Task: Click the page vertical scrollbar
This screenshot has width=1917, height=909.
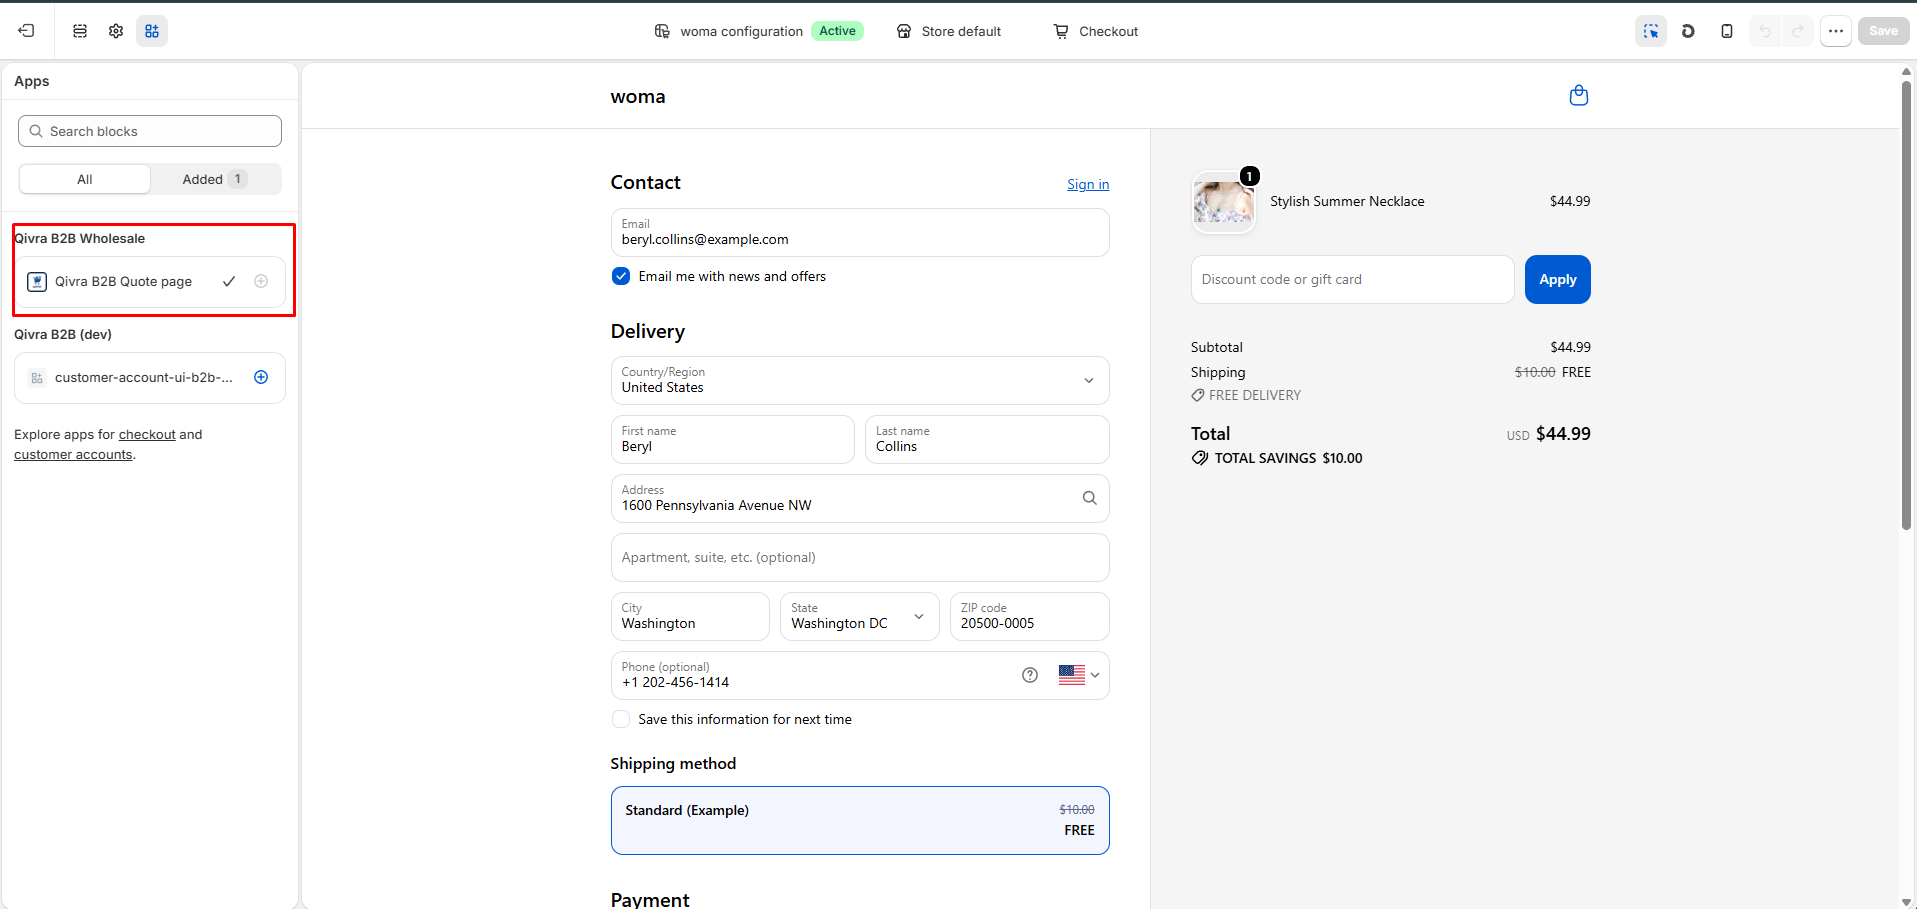Action: [1906, 305]
